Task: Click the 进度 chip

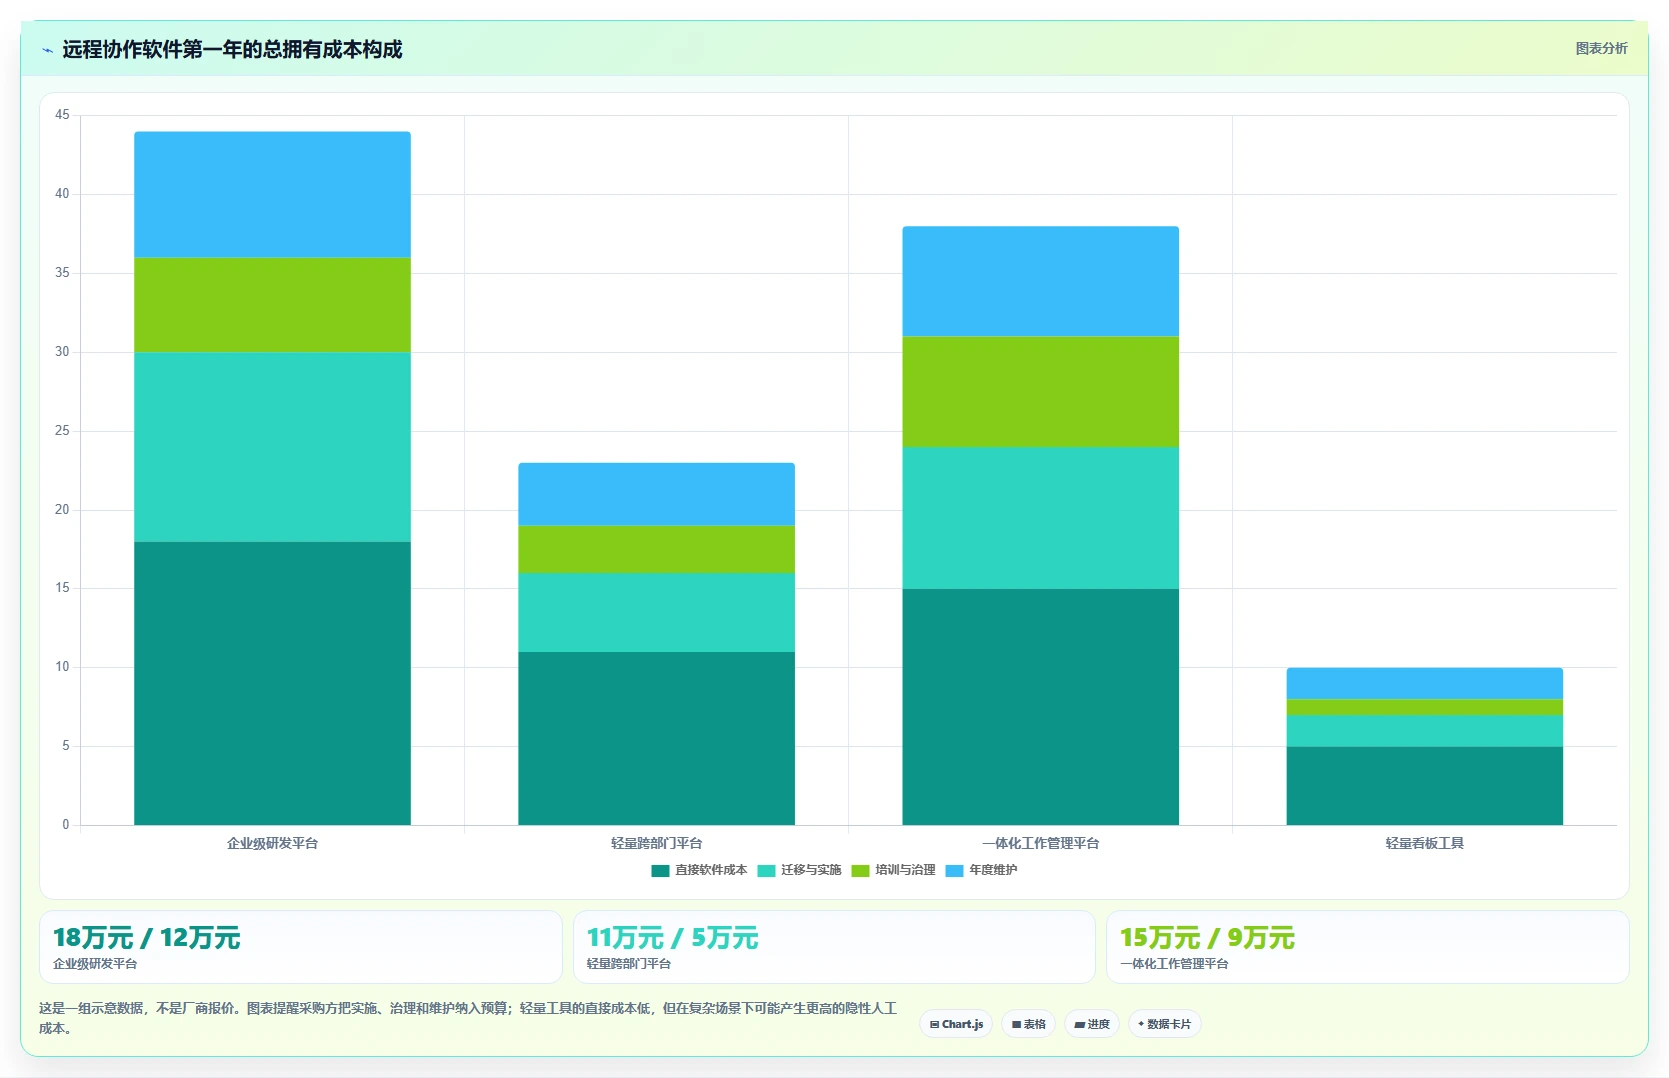Action: point(1092,1024)
